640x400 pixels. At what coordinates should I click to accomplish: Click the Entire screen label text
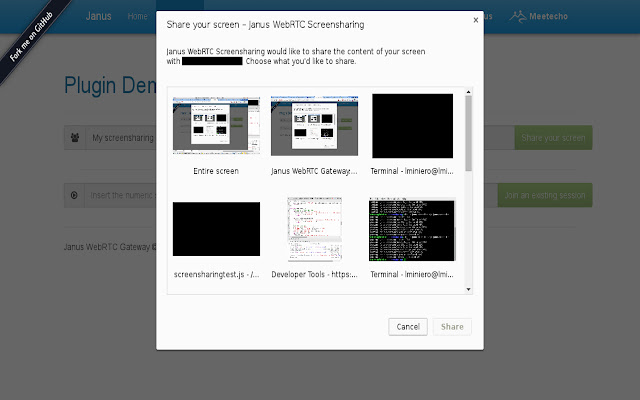(216, 171)
